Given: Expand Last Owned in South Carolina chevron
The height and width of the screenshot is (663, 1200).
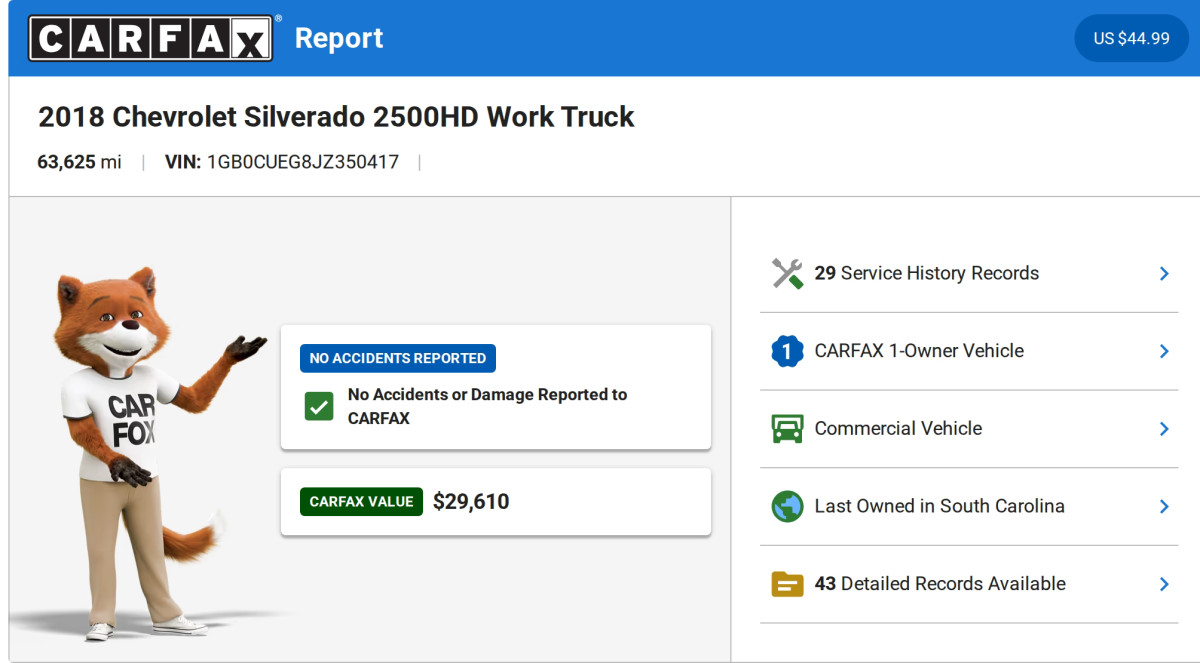Looking at the screenshot, I should pyautogui.click(x=1164, y=506).
